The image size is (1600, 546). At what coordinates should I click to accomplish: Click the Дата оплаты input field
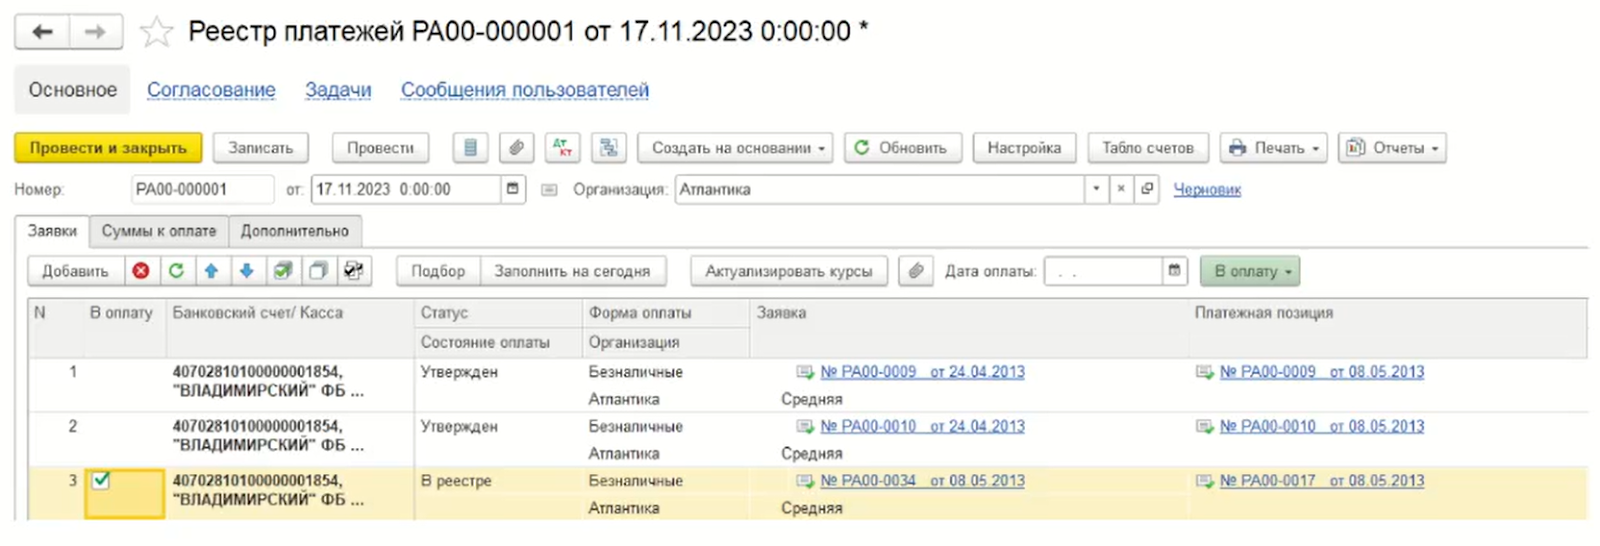click(x=1101, y=271)
